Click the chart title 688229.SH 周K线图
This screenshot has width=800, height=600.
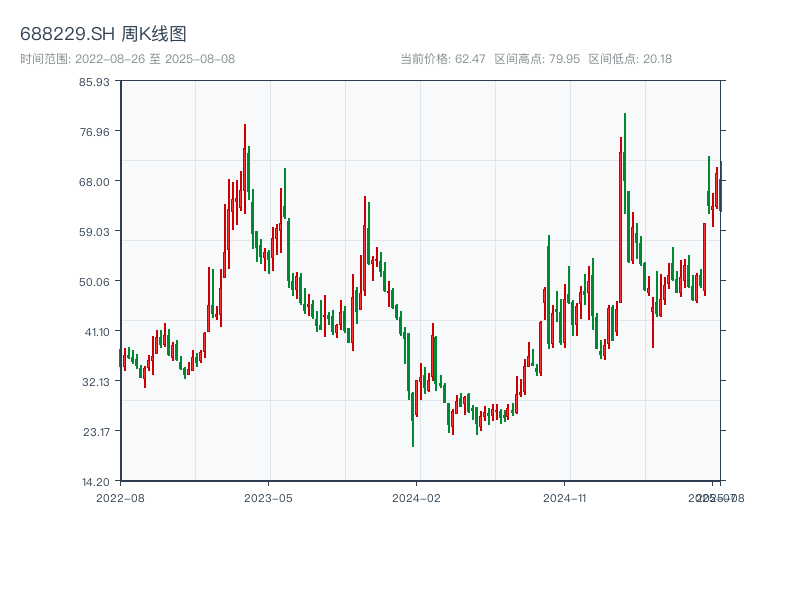pyautogui.click(x=103, y=34)
